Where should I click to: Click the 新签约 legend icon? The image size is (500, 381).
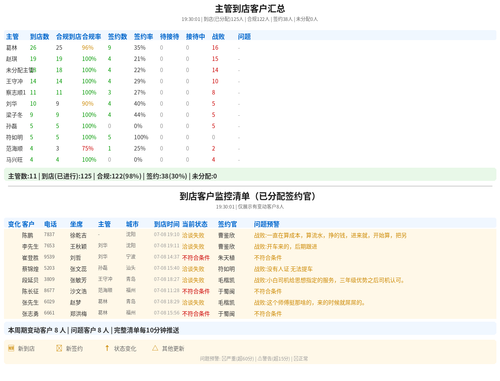(x=59, y=348)
